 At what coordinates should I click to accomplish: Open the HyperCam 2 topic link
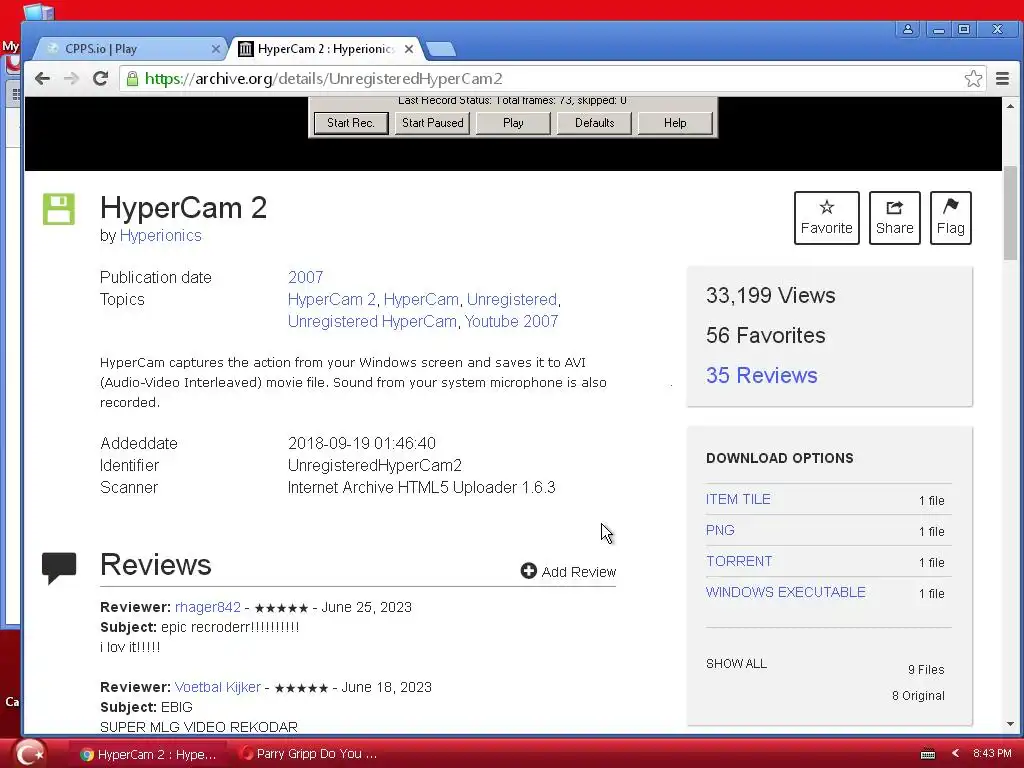(x=332, y=300)
